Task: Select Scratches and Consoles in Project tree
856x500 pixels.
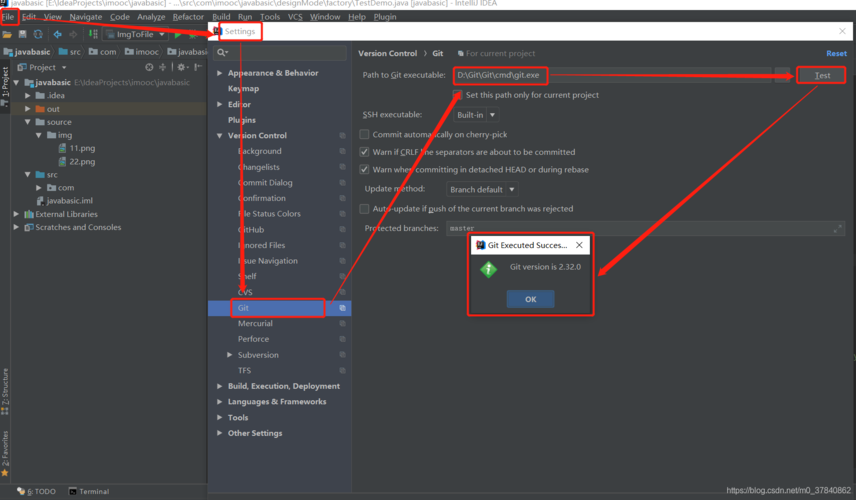Action: [78, 227]
